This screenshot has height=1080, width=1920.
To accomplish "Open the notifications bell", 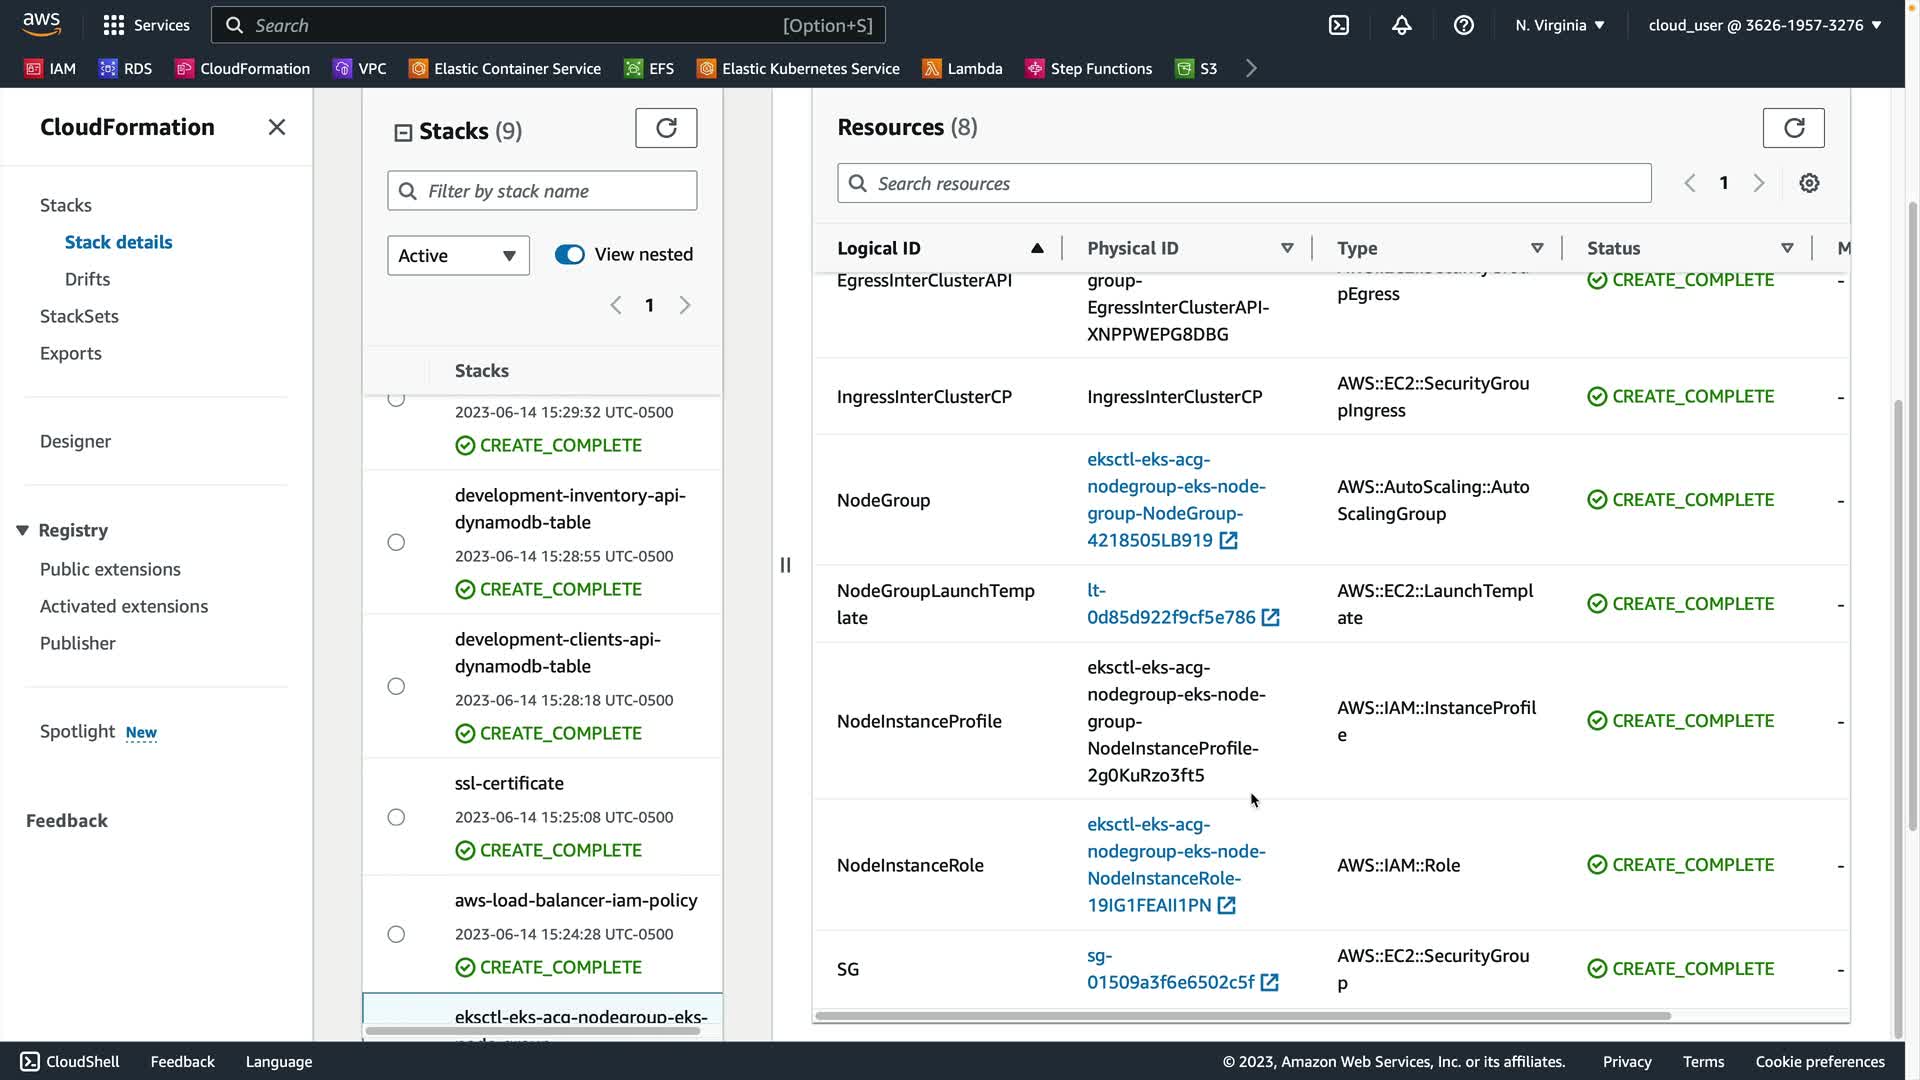I will tap(1401, 25).
